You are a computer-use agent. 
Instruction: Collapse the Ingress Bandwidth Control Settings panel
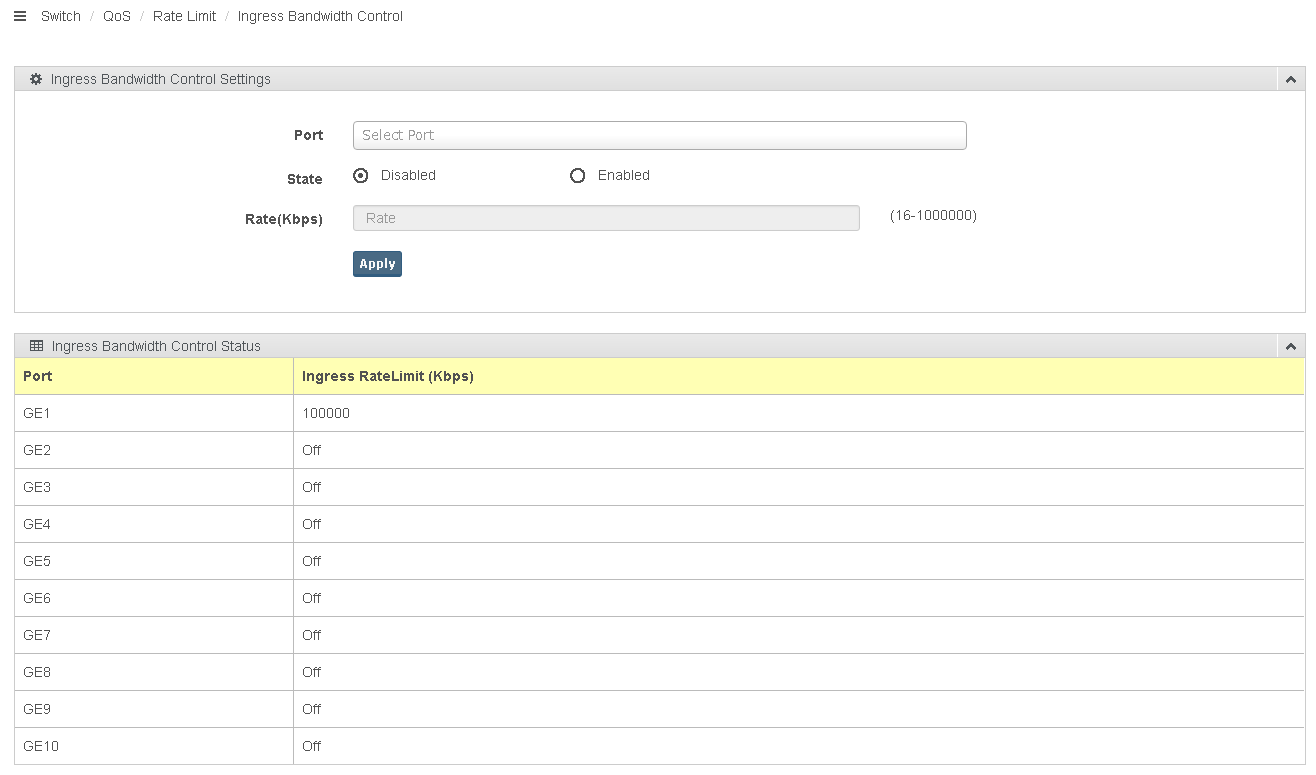point(1291,80)
